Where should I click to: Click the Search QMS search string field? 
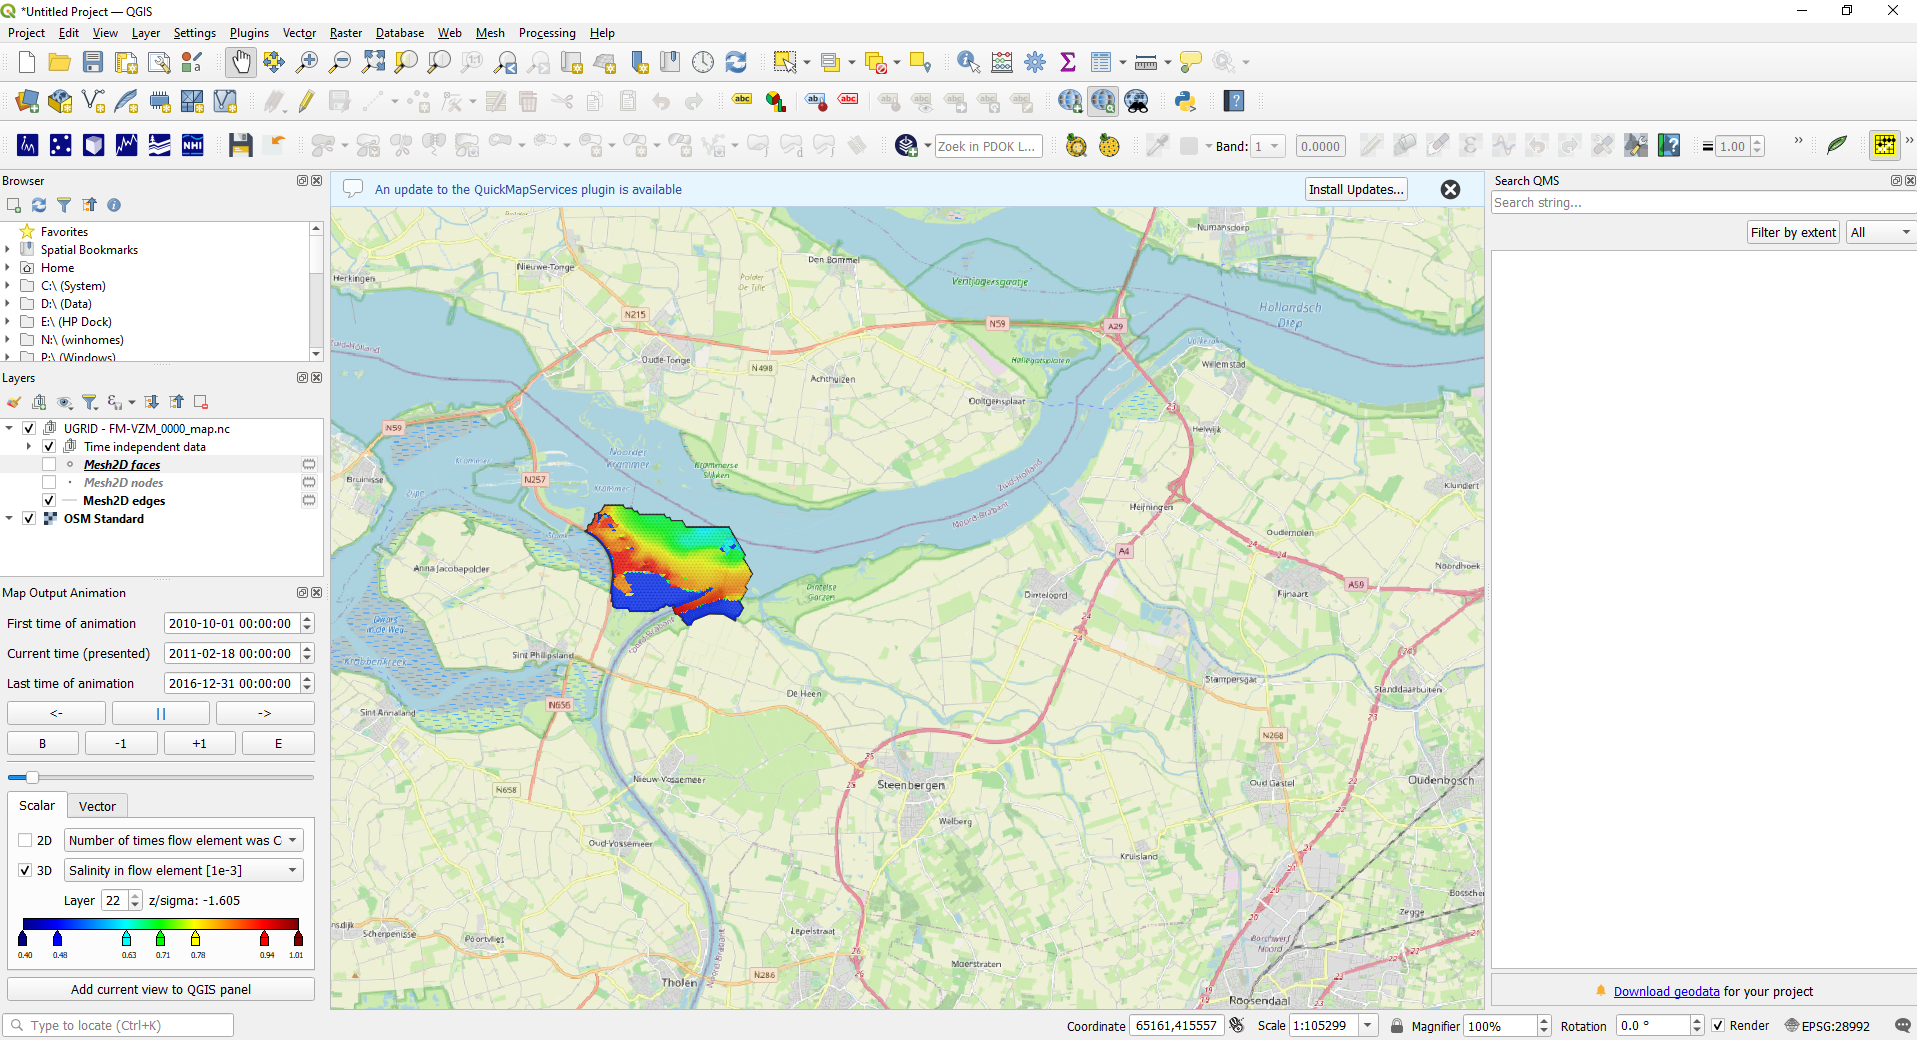1700,203
